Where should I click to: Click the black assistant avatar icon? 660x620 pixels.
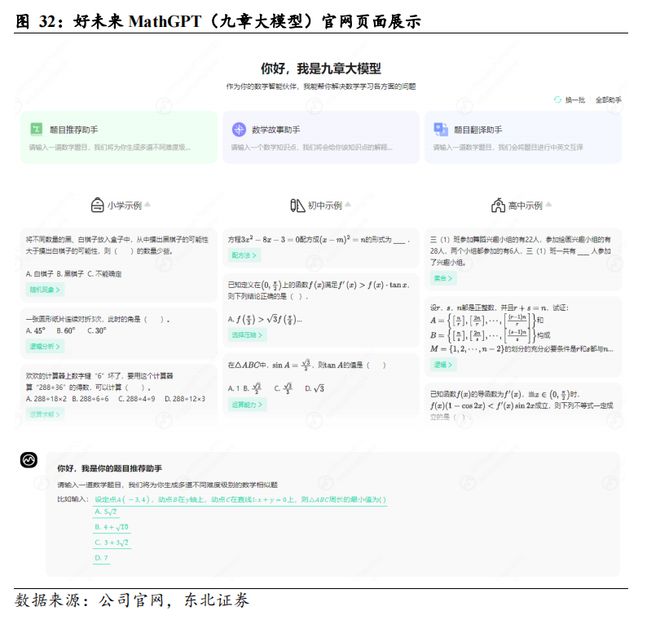[29, 460]
